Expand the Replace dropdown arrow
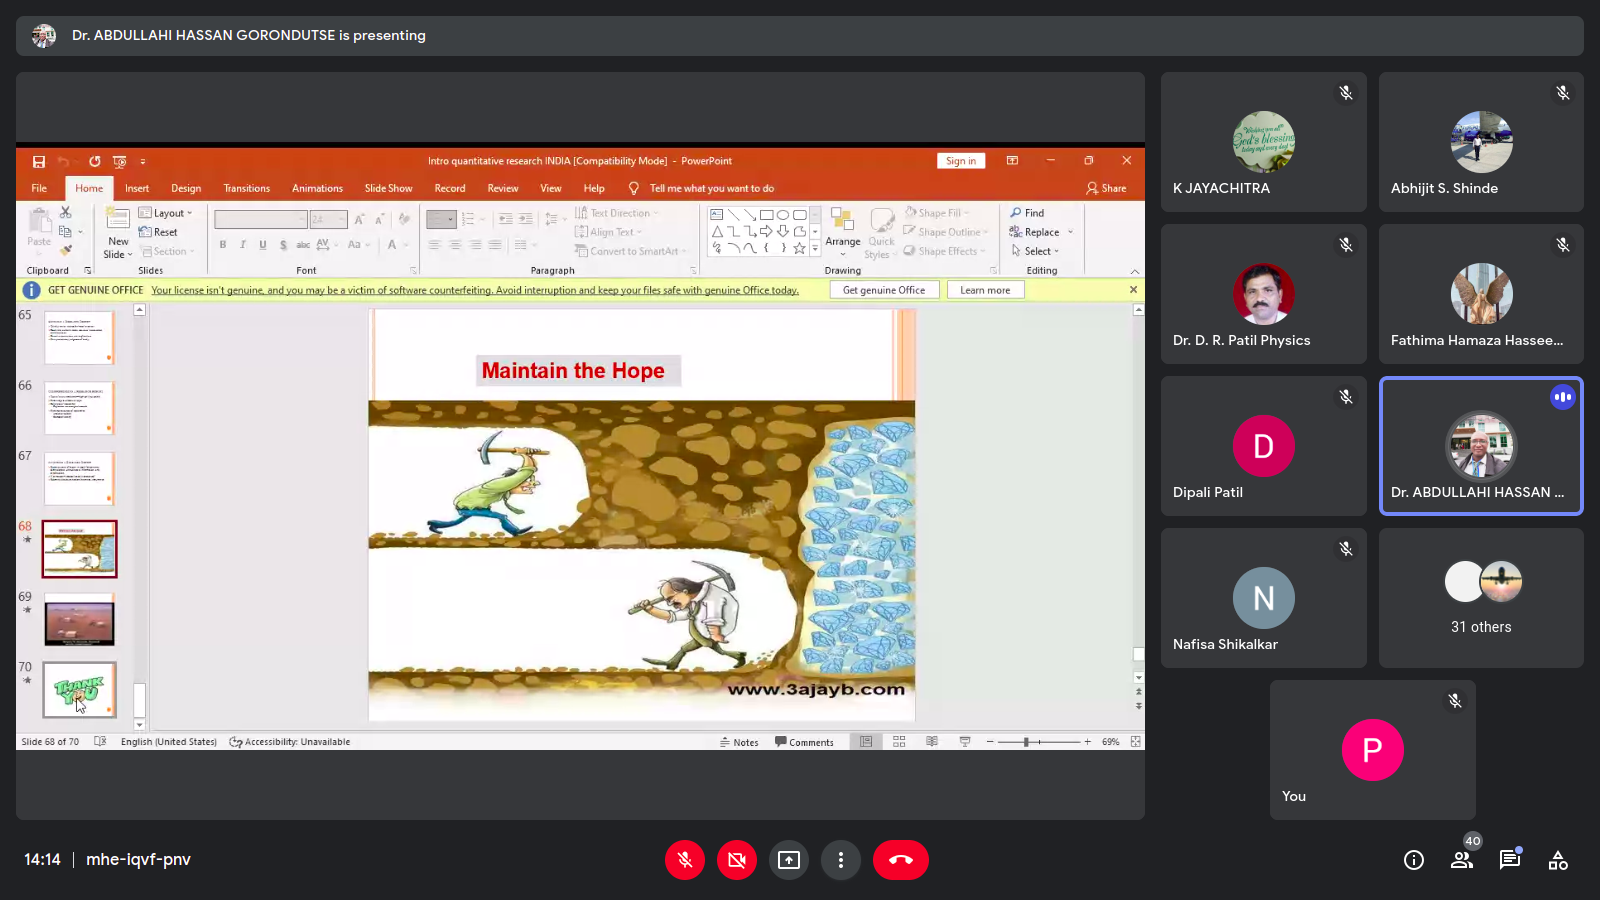This screenshot has width=1600, height=900. (1070, 232)
